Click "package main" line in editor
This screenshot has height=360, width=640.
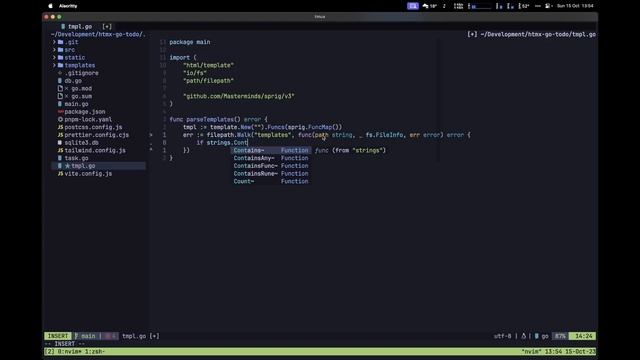(190, 42)
